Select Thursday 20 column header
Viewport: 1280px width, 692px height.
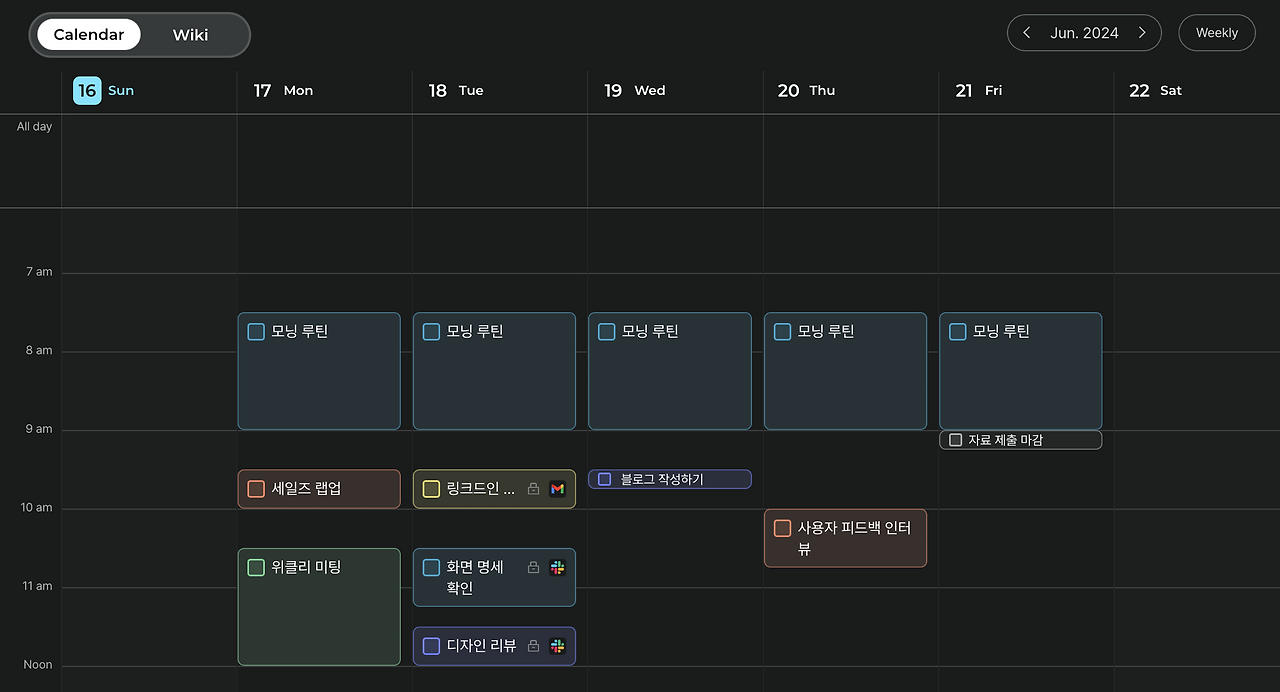coord(806,90)
